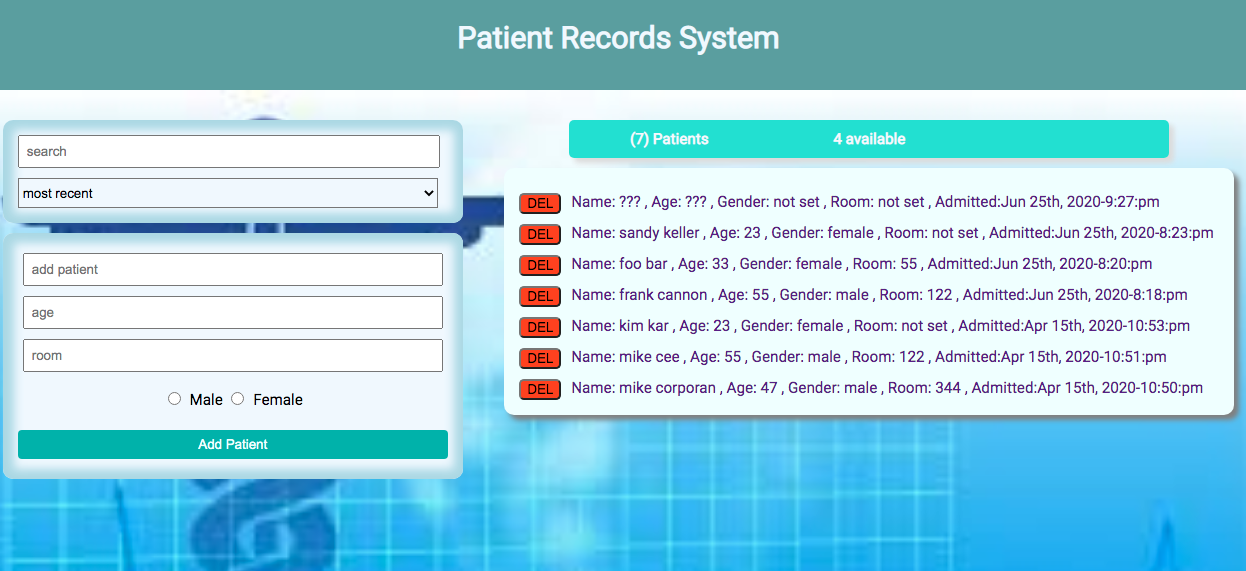This screenshot has width=1246, height=571.
Task: Open the most recent sort dropdown
Action: click(228, 193)
